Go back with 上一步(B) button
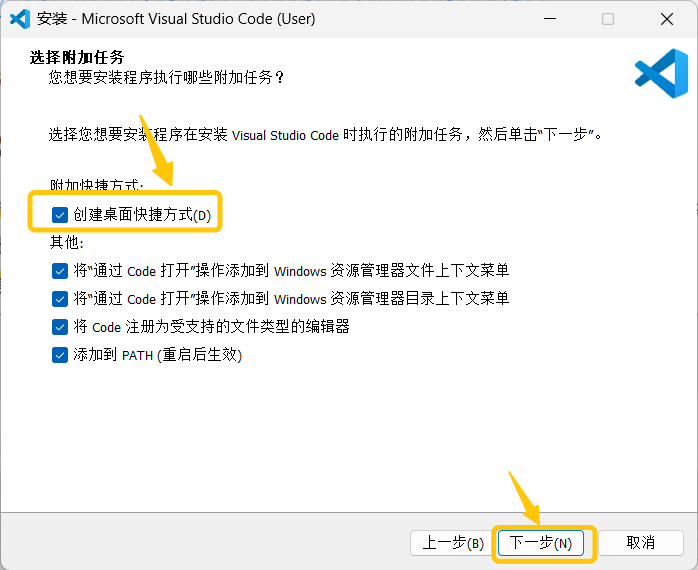698x570 pixels. [x=453, y=543]
